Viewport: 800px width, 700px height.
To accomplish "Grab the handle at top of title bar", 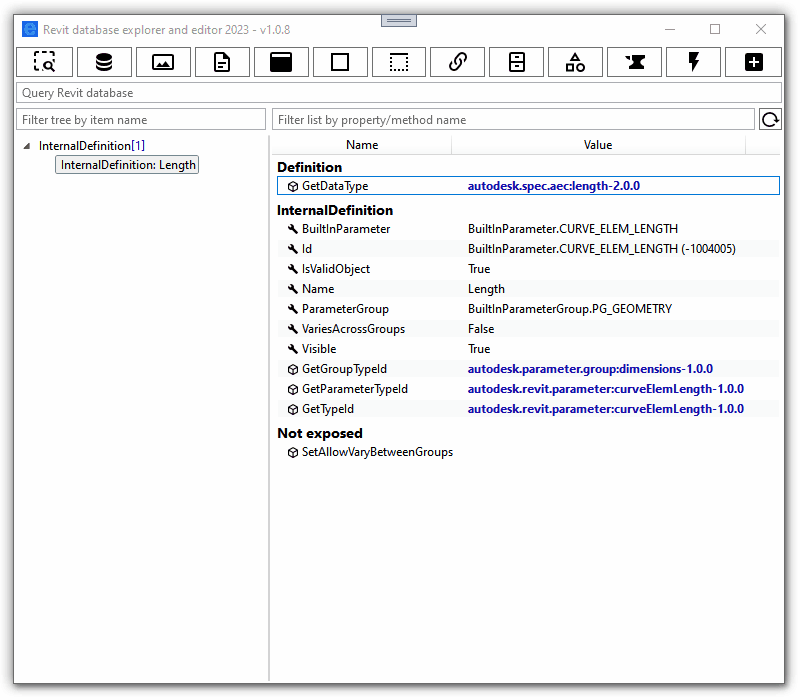I will [x=399, y=21].
